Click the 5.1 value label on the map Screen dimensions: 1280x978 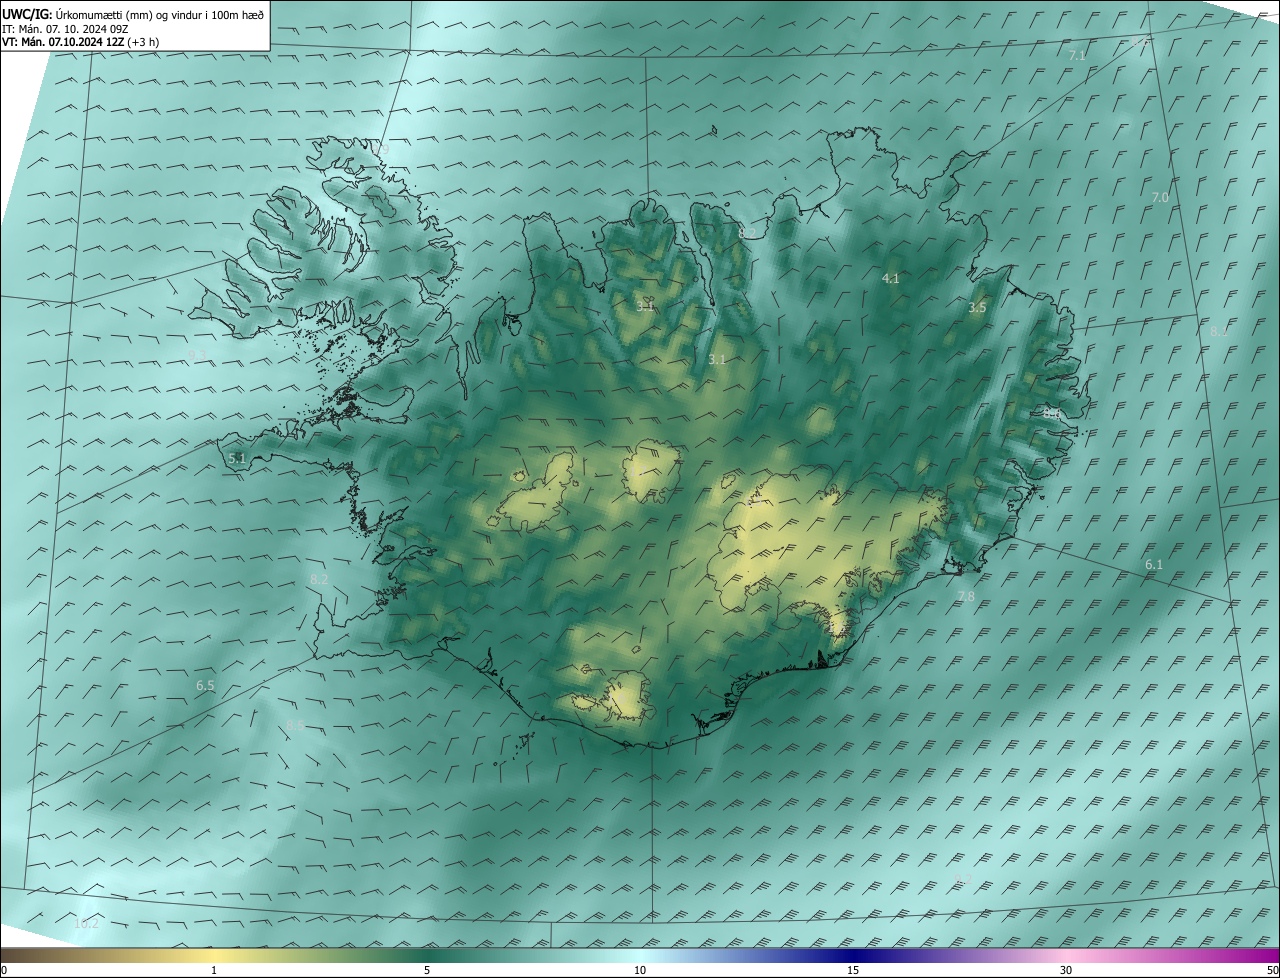coord(237,458)
